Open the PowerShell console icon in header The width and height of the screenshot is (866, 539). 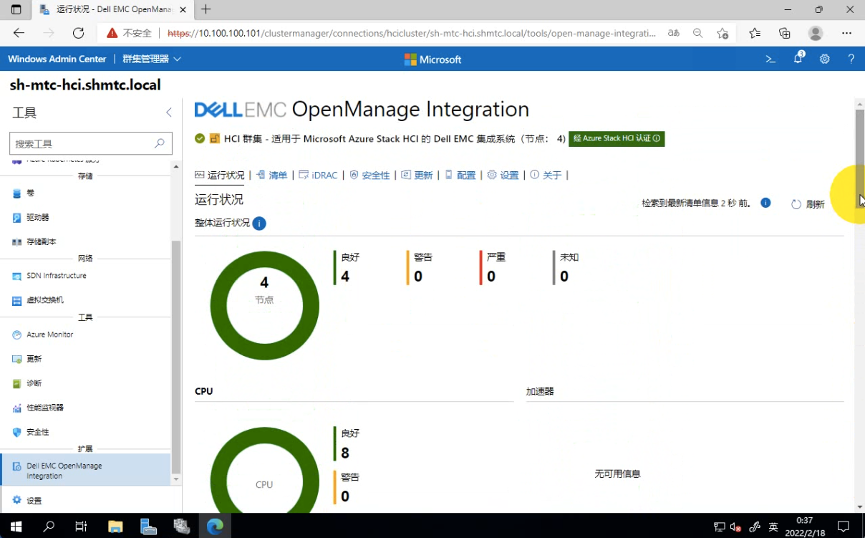coord(770,59)
